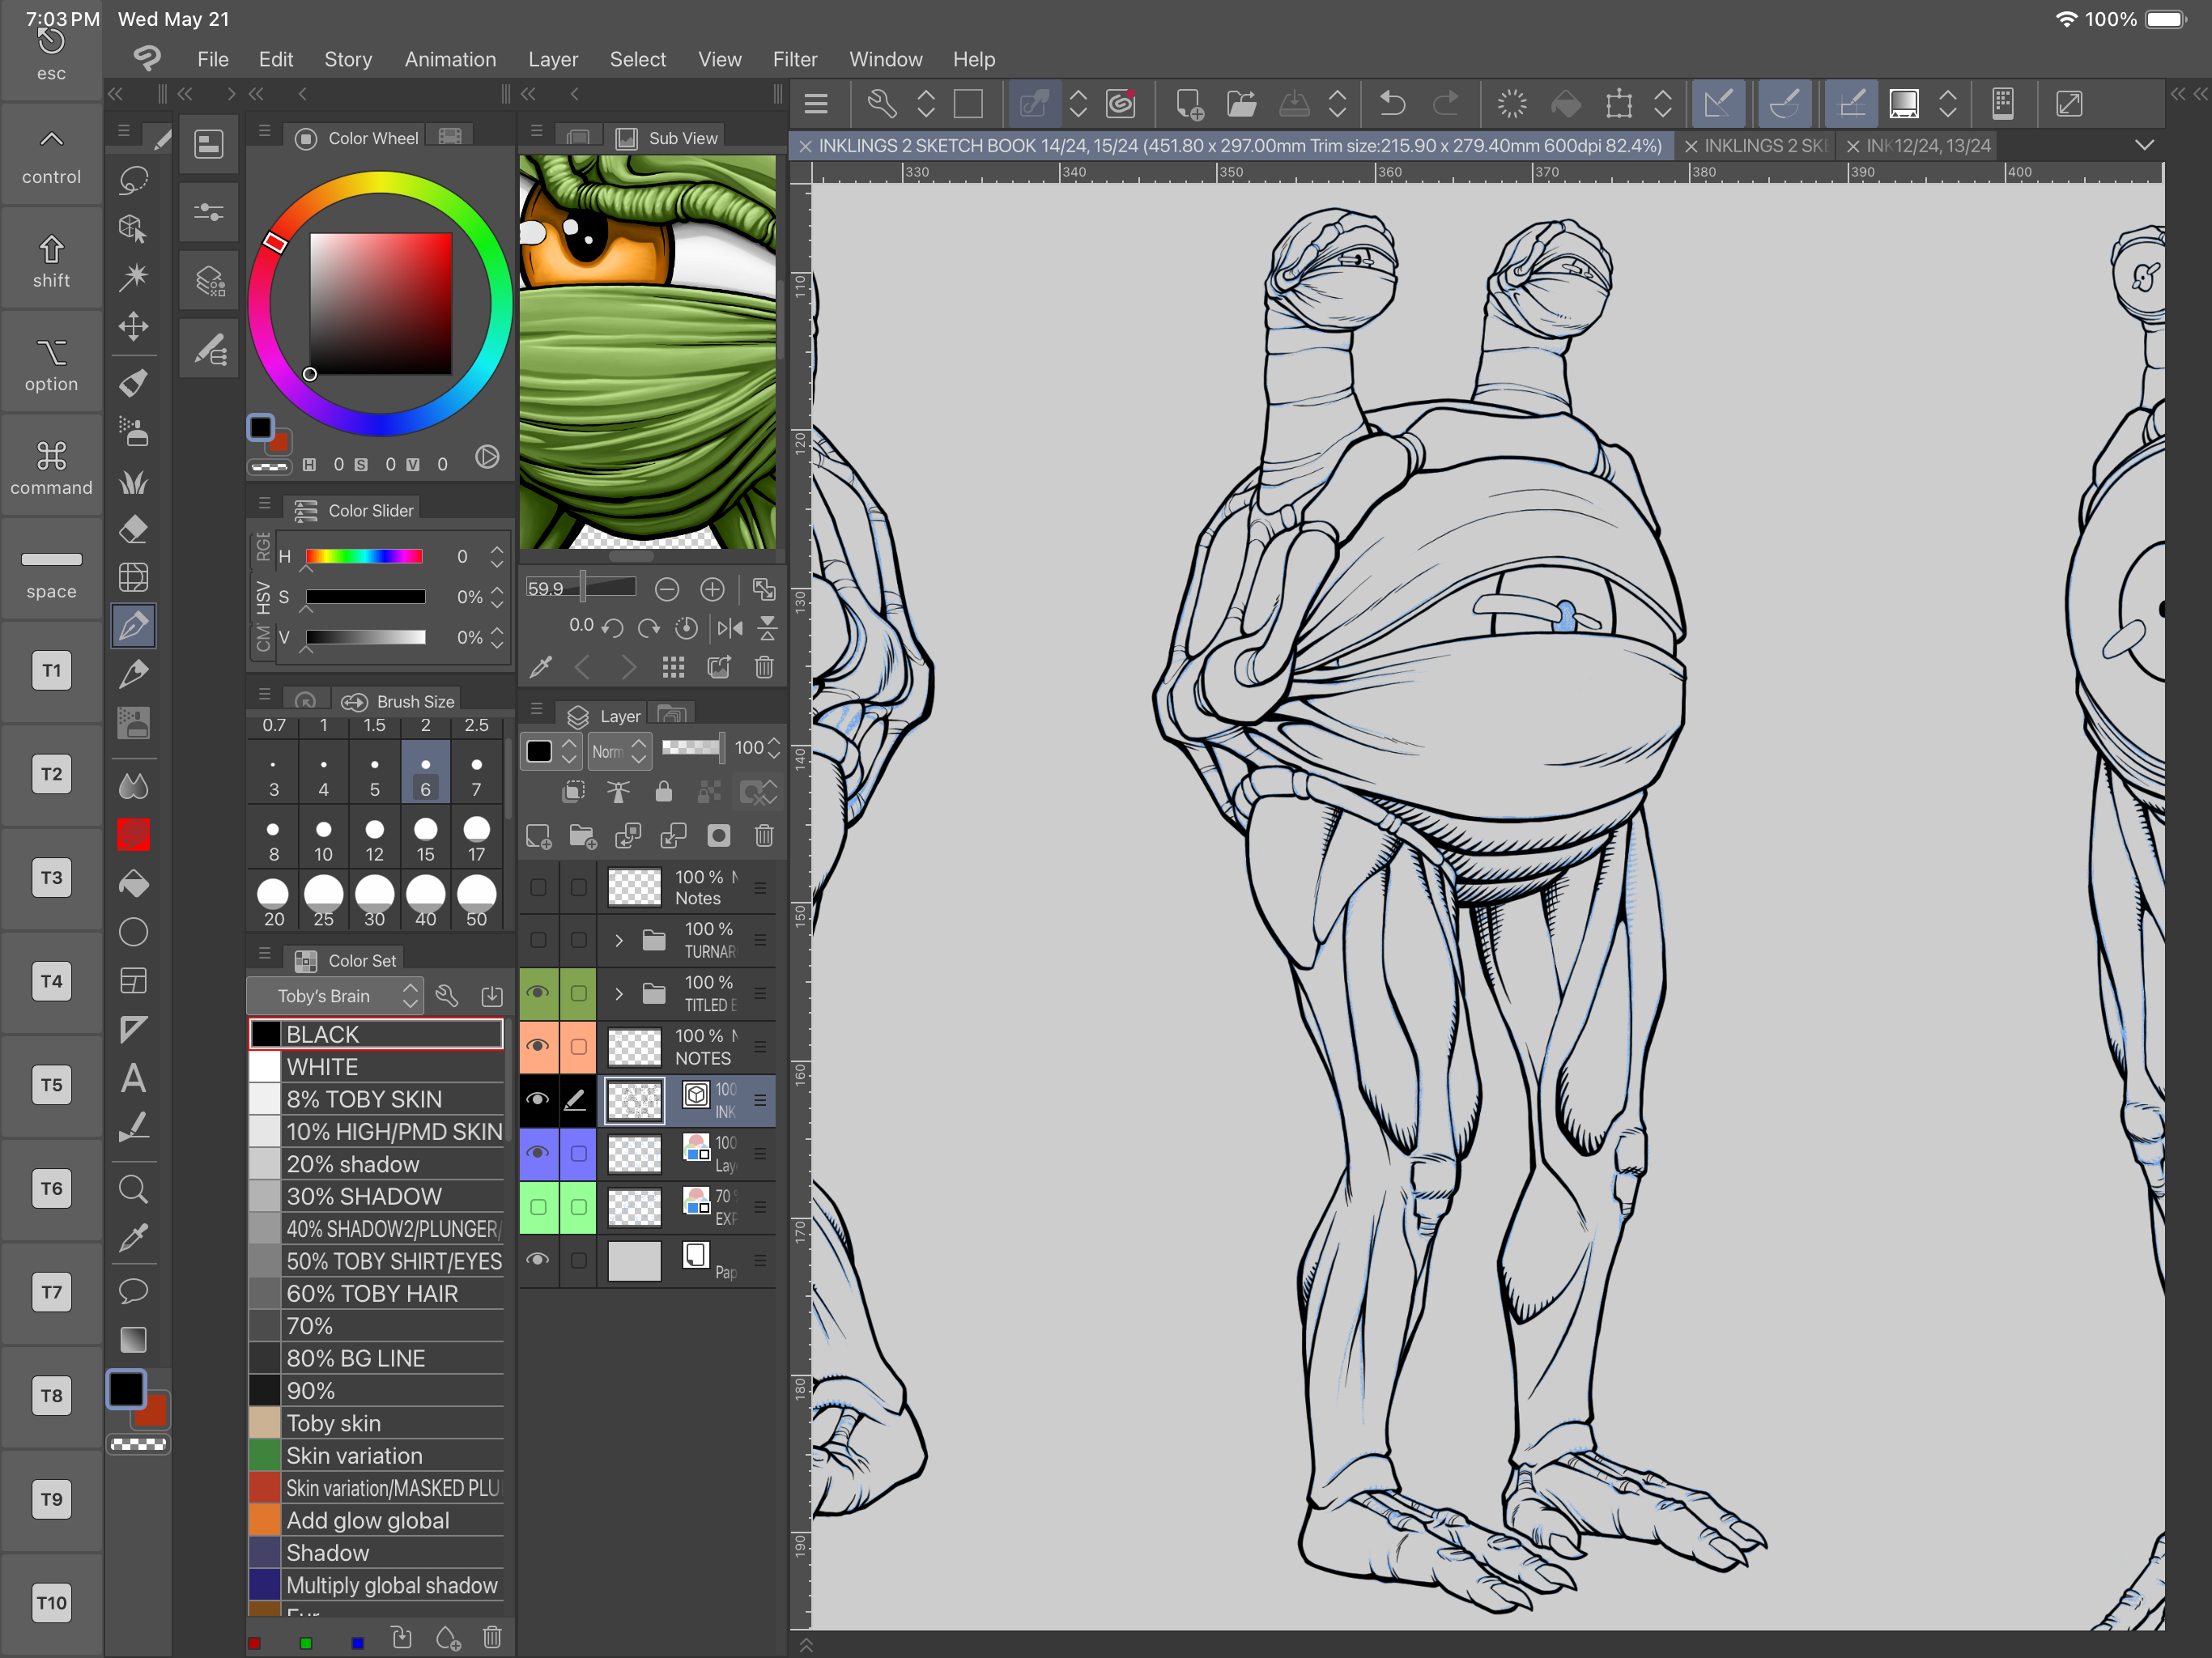This screenshot has width=2212, height=1658.
Task: Select the Figure ellipse tool
Action: 133,932
